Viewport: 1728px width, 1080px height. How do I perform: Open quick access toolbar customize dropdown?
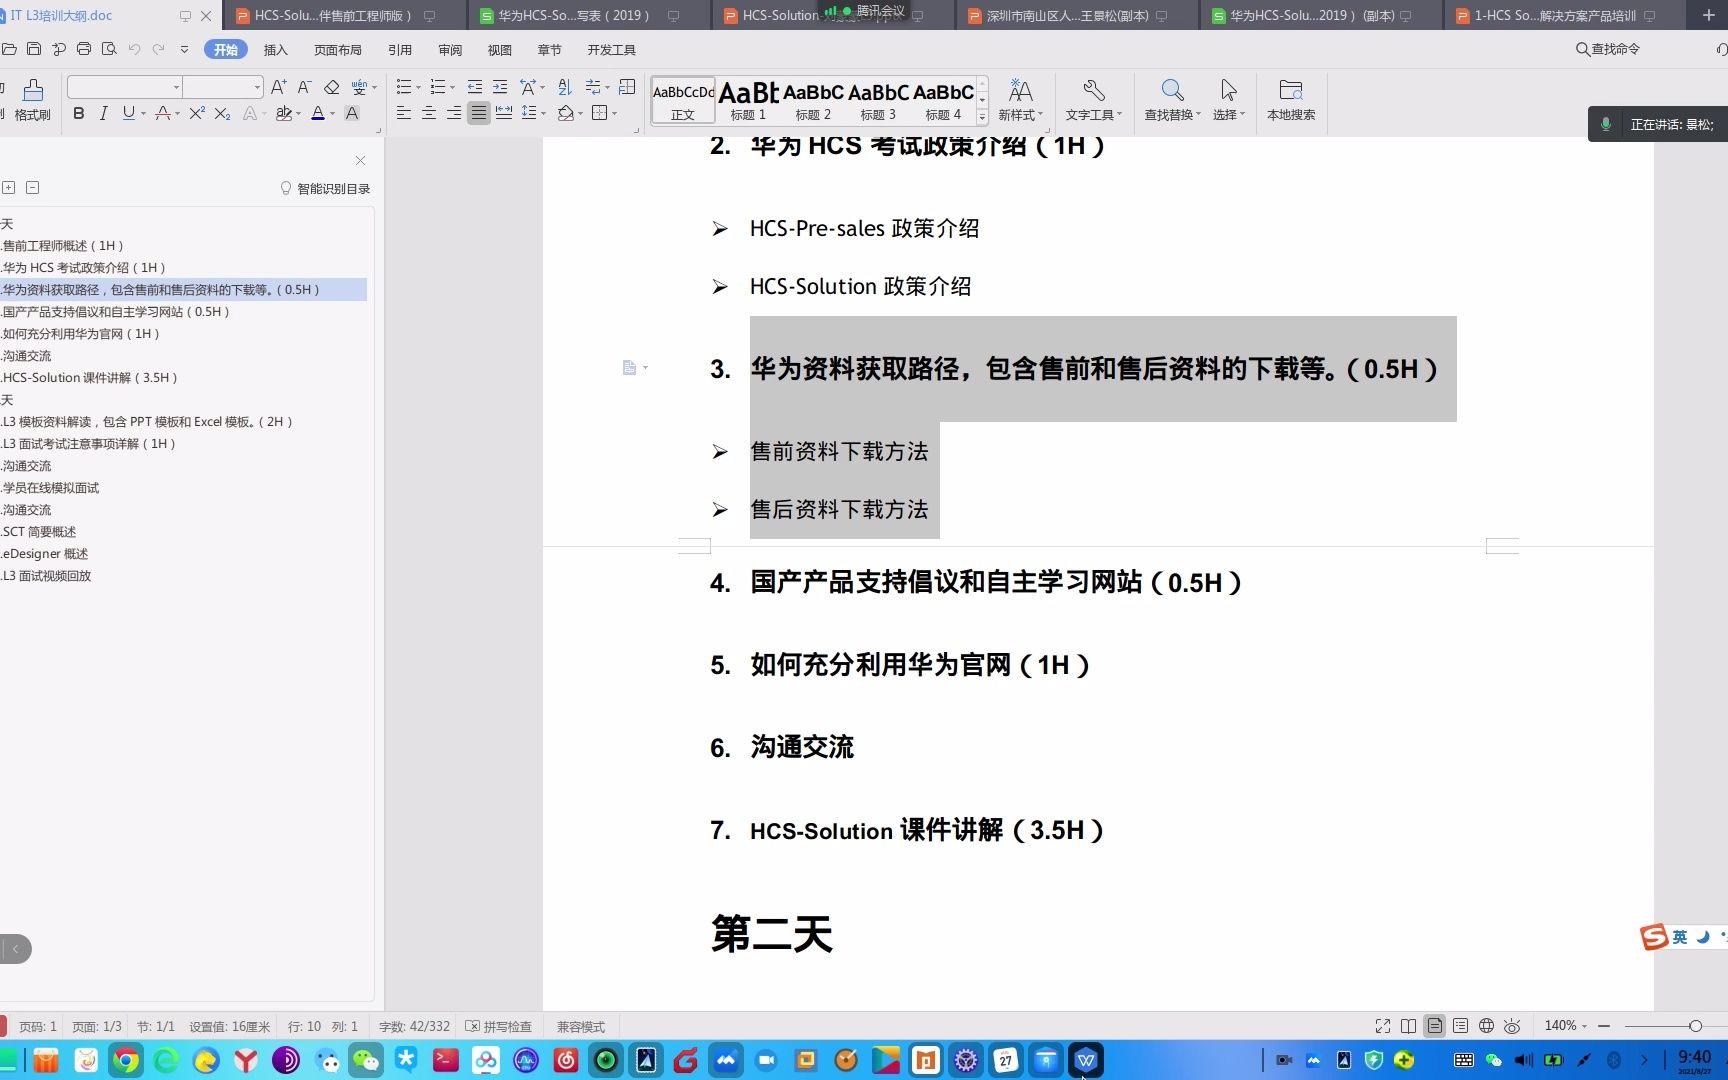(x=184, y=49)
